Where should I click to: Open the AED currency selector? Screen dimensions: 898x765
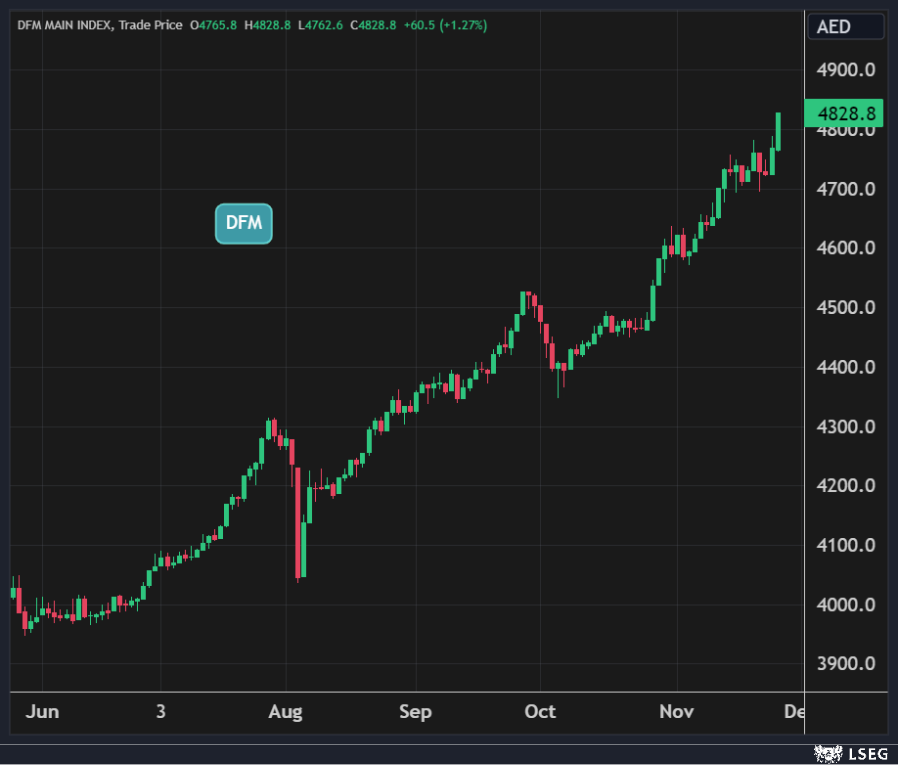coord(834,27)
